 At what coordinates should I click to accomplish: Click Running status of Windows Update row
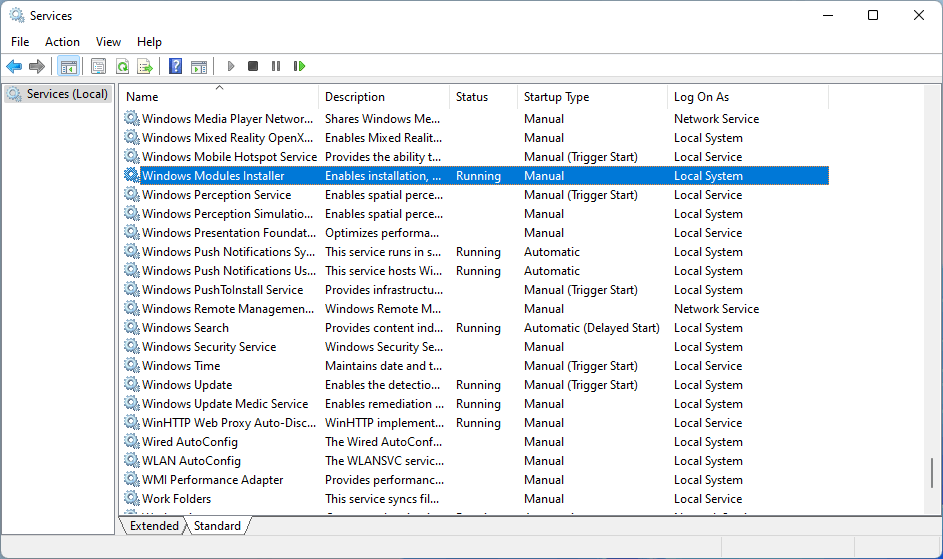click(x=478, y=385)
